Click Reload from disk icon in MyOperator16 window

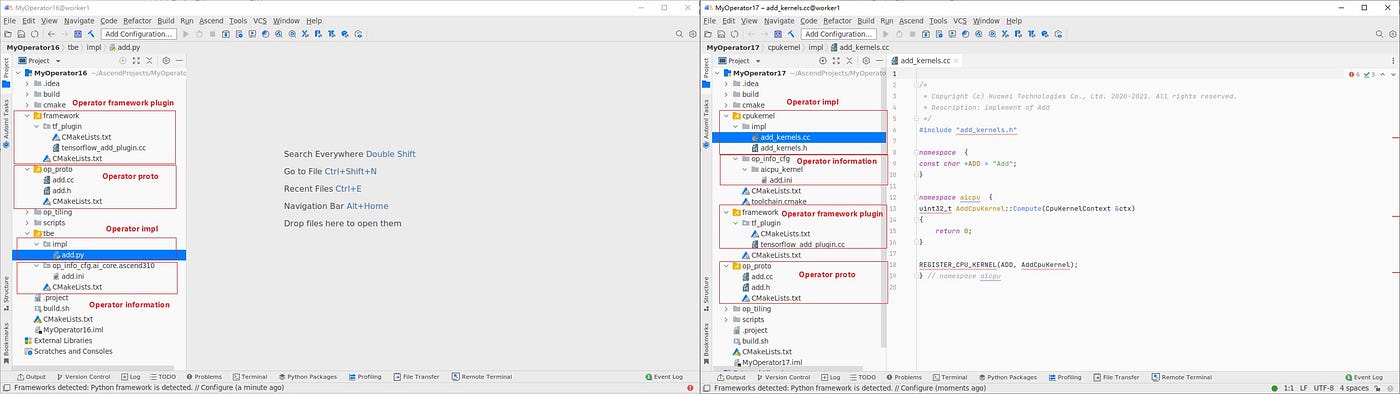click(34, 34)
